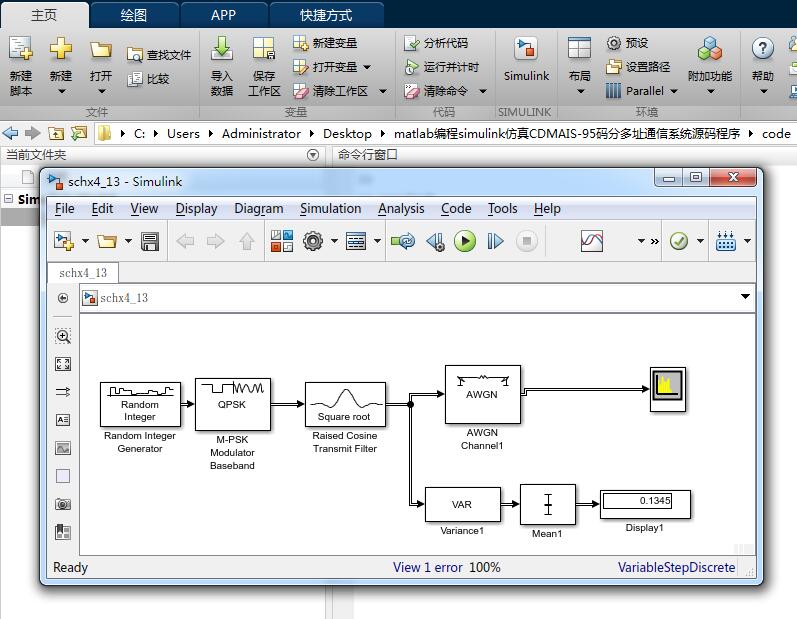The height and width of the screenshot is (619, 797).
Task: Click the Update Diagram icon
Action: 403,241
